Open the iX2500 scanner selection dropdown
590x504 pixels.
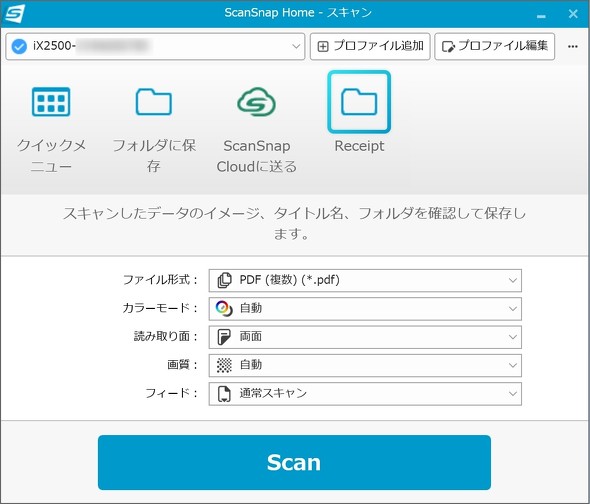pos(155,46)
